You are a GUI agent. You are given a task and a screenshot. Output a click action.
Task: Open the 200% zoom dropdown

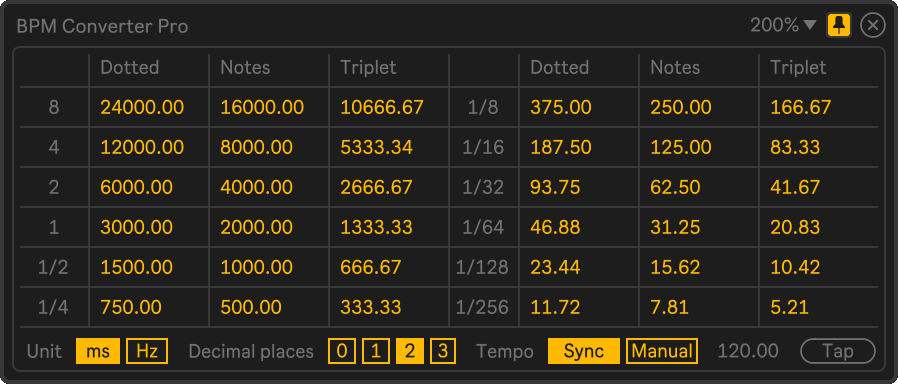point(783,25)
